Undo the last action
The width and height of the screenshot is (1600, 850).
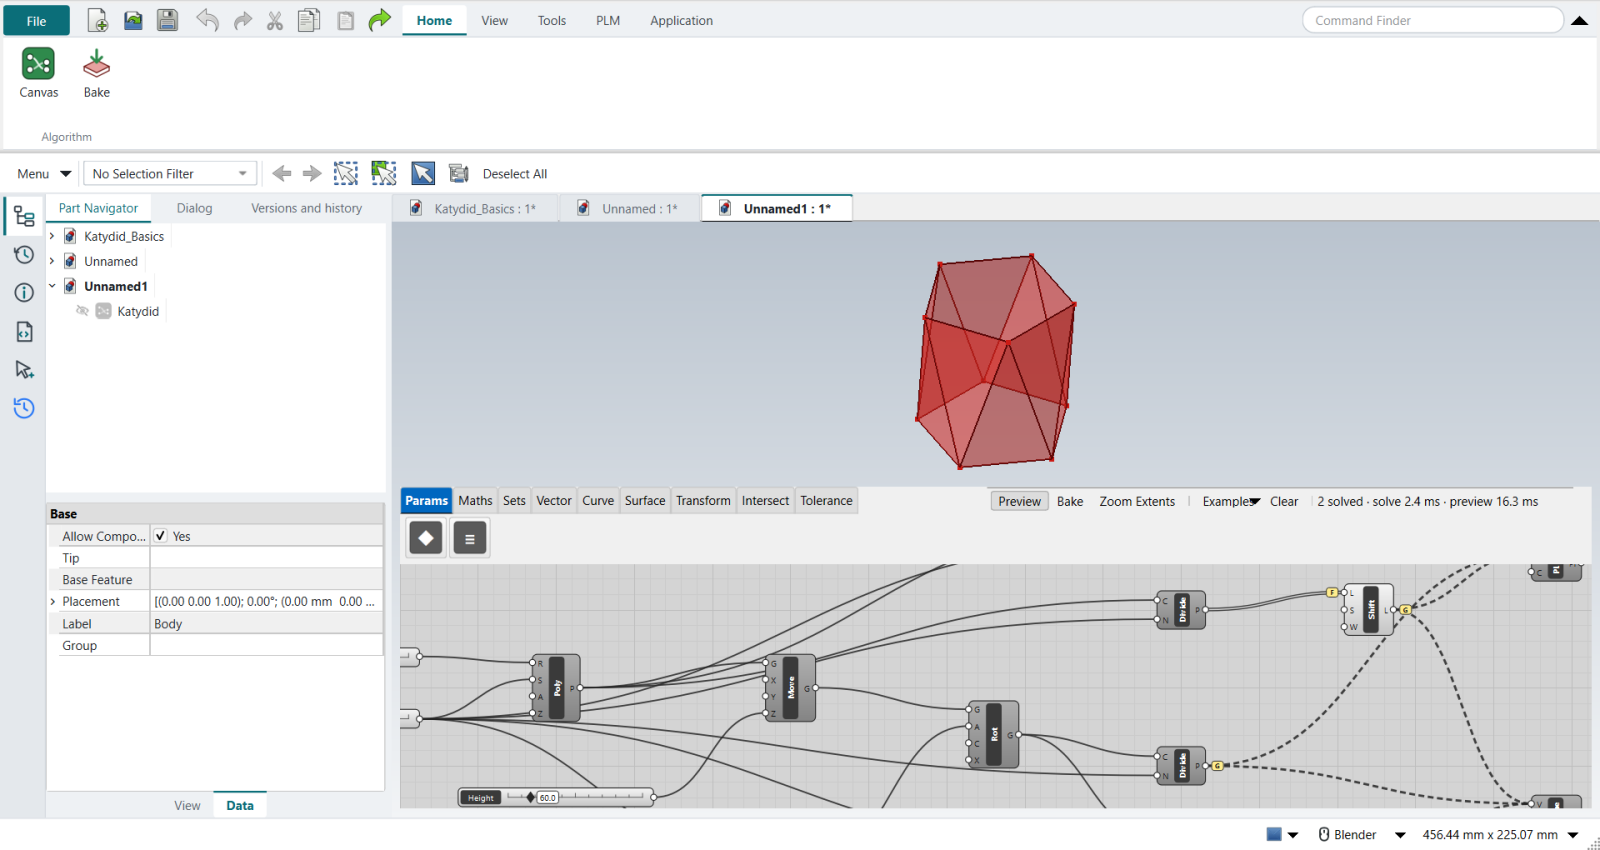point(207,20)
